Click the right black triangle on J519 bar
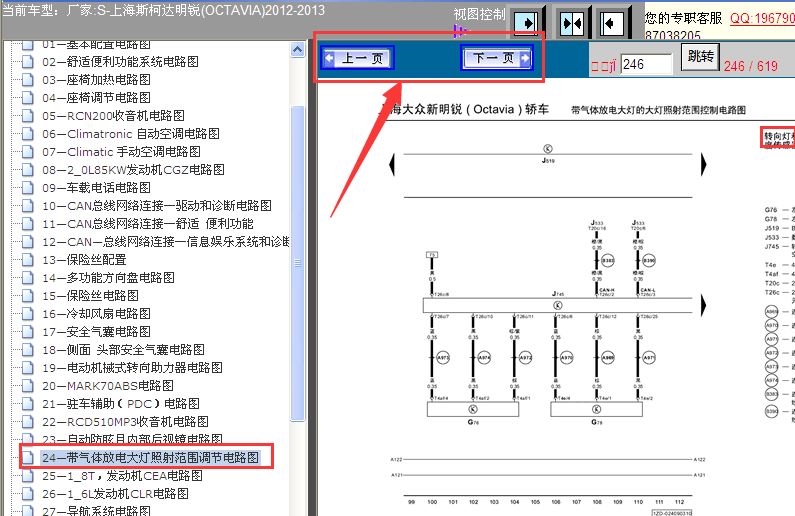The image size is (795, 516). click(704, 164)
